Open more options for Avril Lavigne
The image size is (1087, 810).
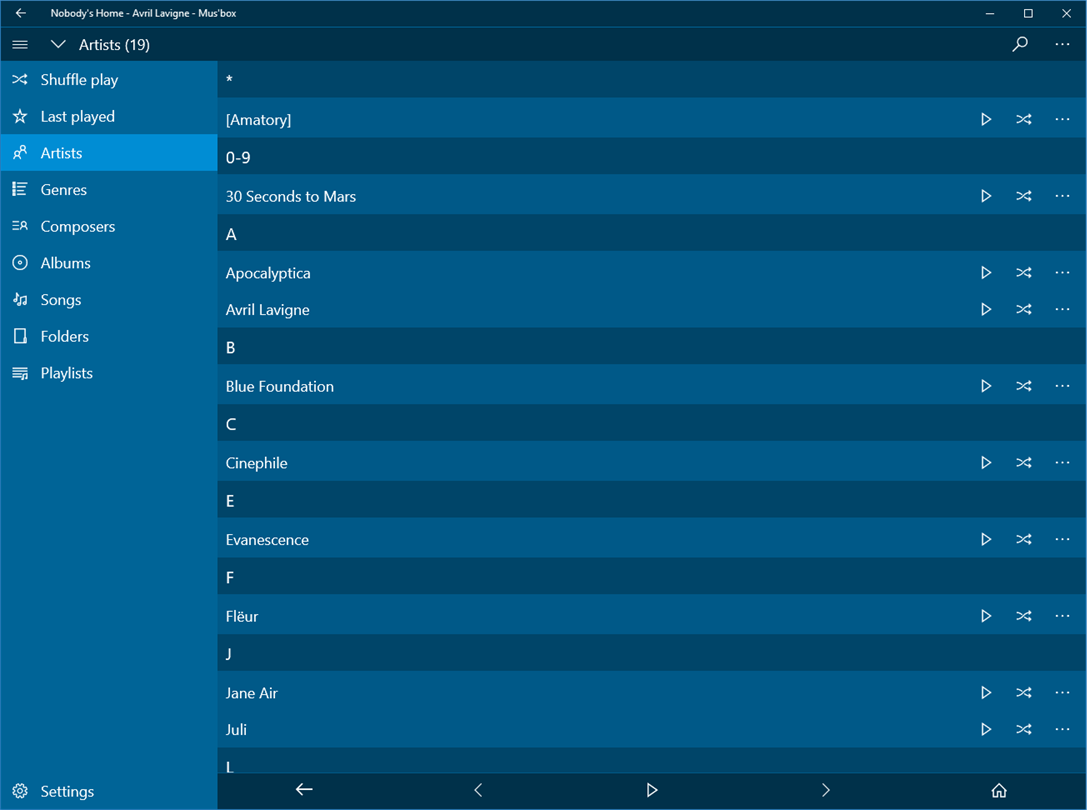pyautogui.click(x=1062, y=309)
